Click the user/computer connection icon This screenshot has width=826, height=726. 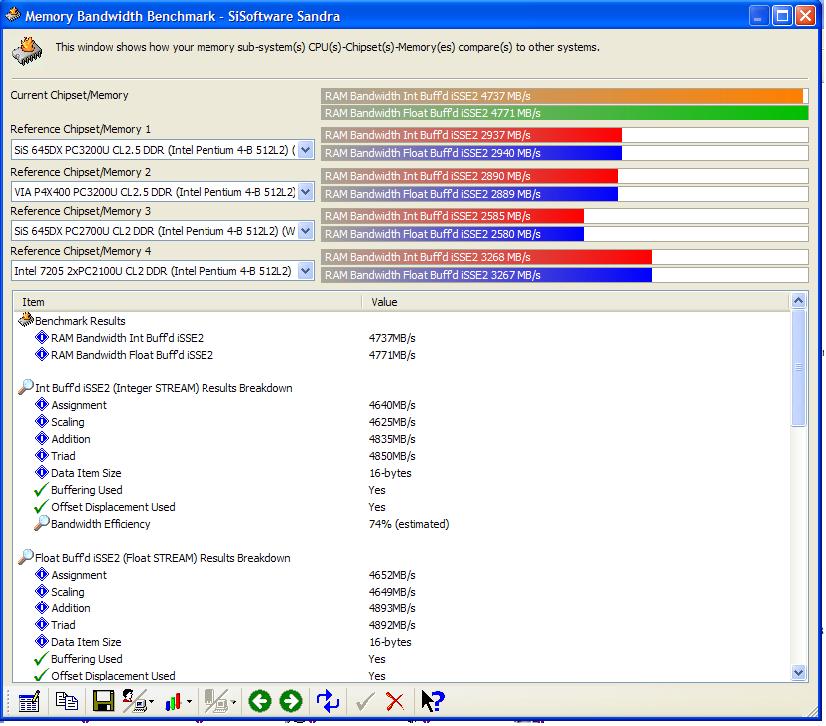tap(135, 701)
